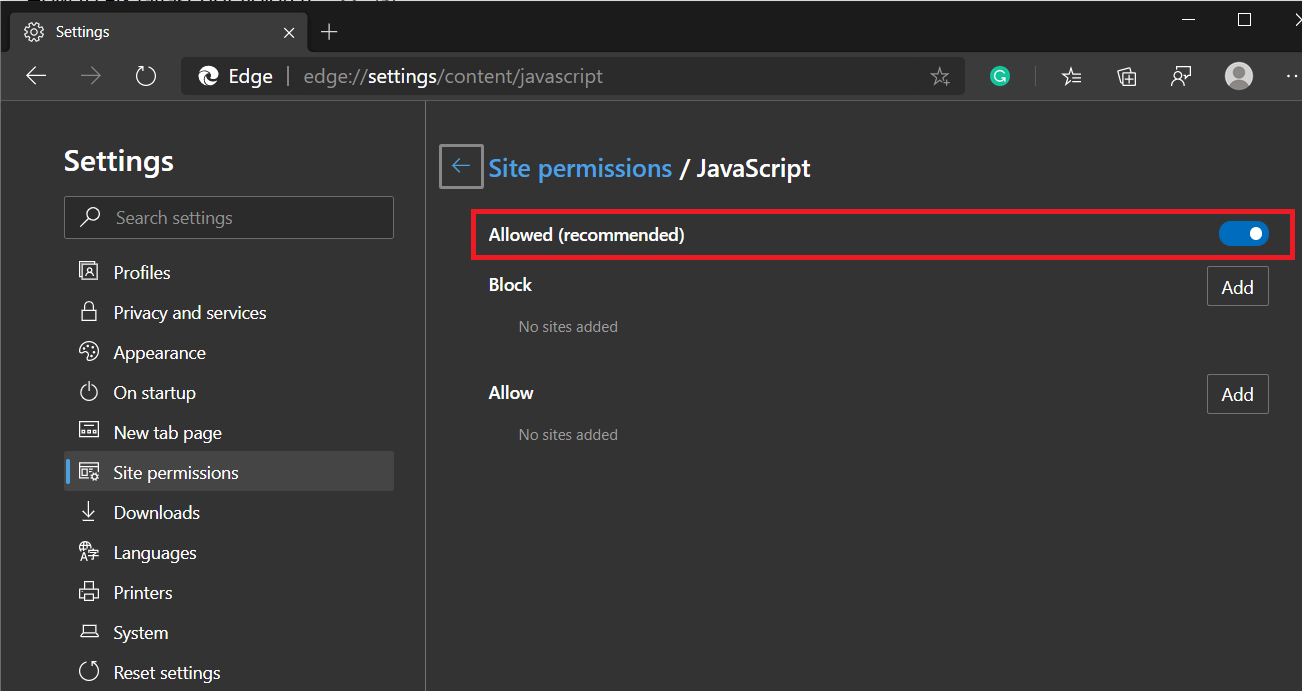Open the Collections icon
The width and height of the screenshot is (1302, 691).
coord(1127,76)
